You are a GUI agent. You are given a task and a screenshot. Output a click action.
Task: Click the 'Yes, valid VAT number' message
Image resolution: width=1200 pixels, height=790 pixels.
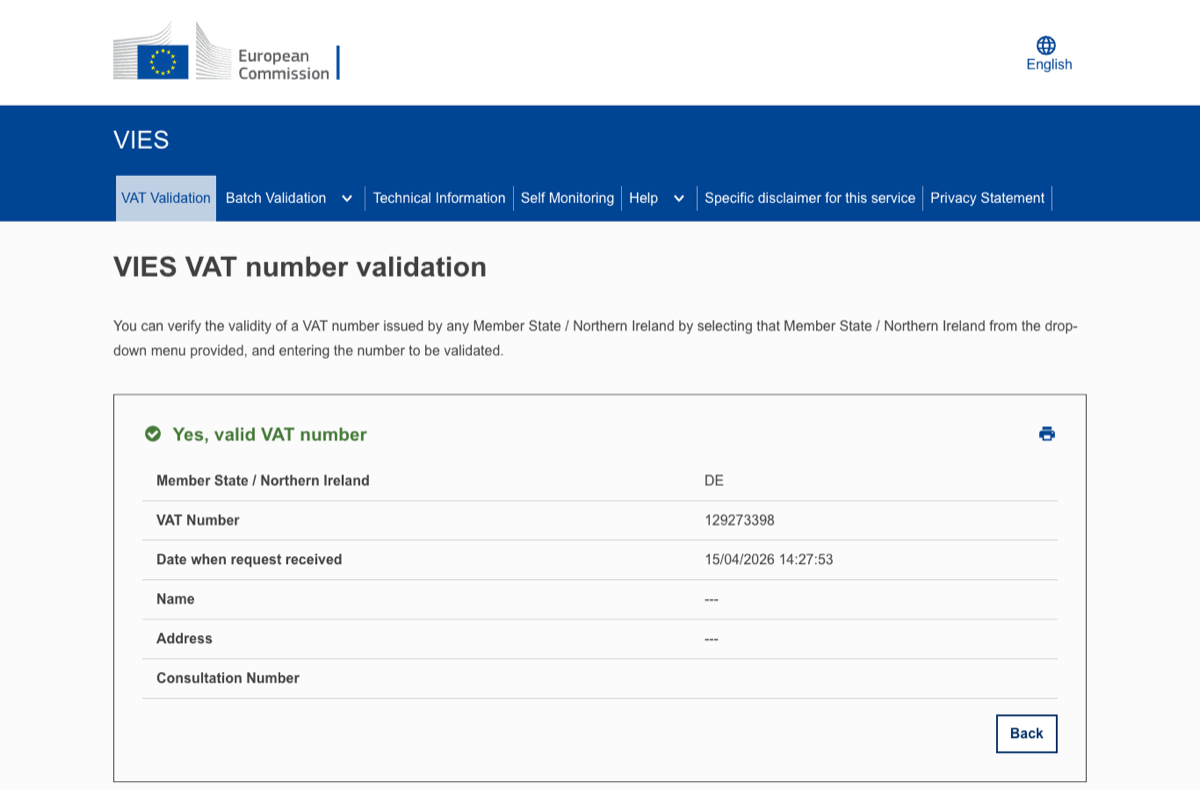(269, 434)
